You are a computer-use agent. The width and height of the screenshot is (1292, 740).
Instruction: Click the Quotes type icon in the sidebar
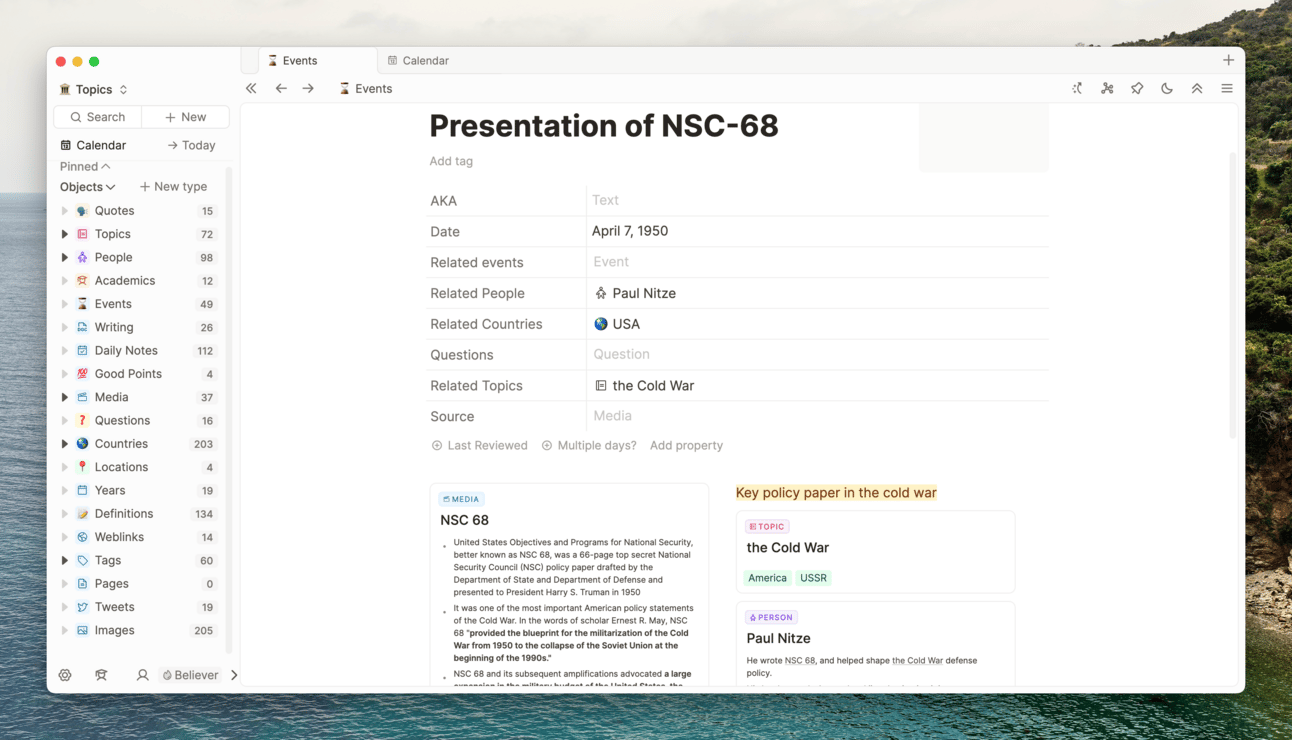82,211
